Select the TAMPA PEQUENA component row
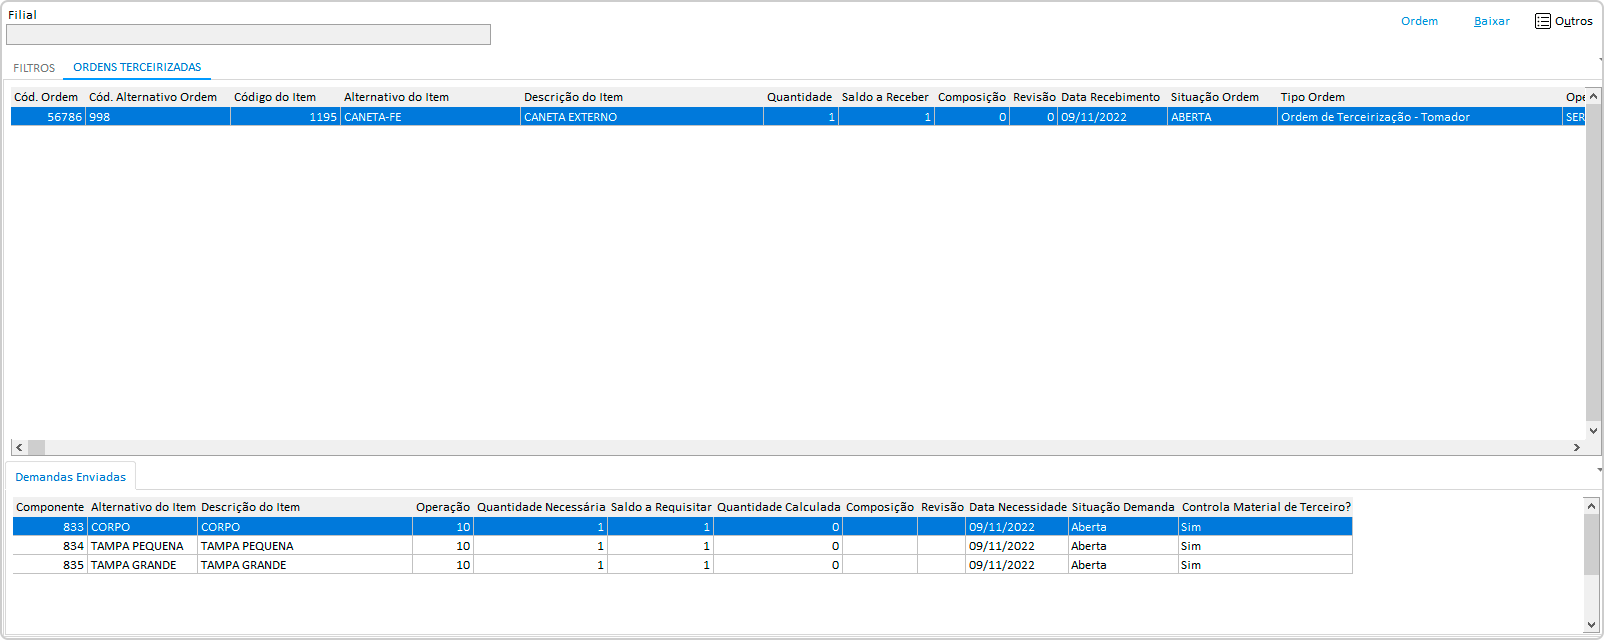The image size is (1607, 640). (x=247, y=546)
